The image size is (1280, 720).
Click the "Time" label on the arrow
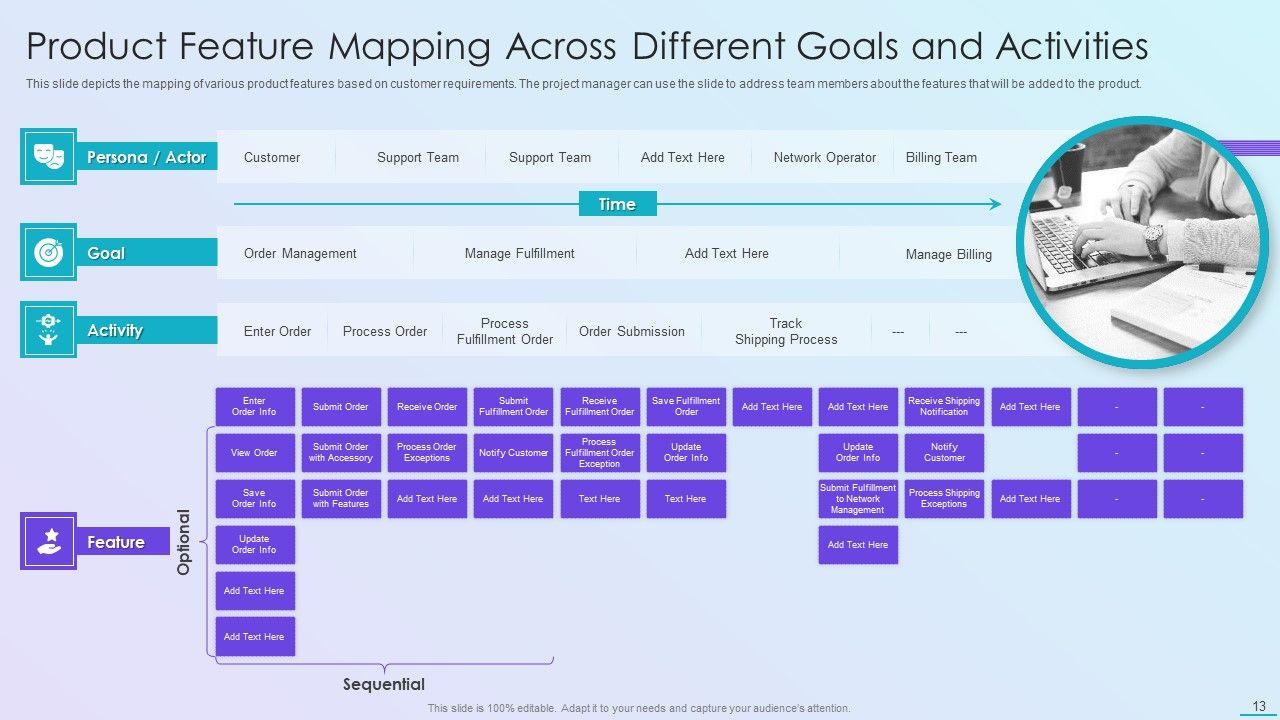click(x=617, y=204)
